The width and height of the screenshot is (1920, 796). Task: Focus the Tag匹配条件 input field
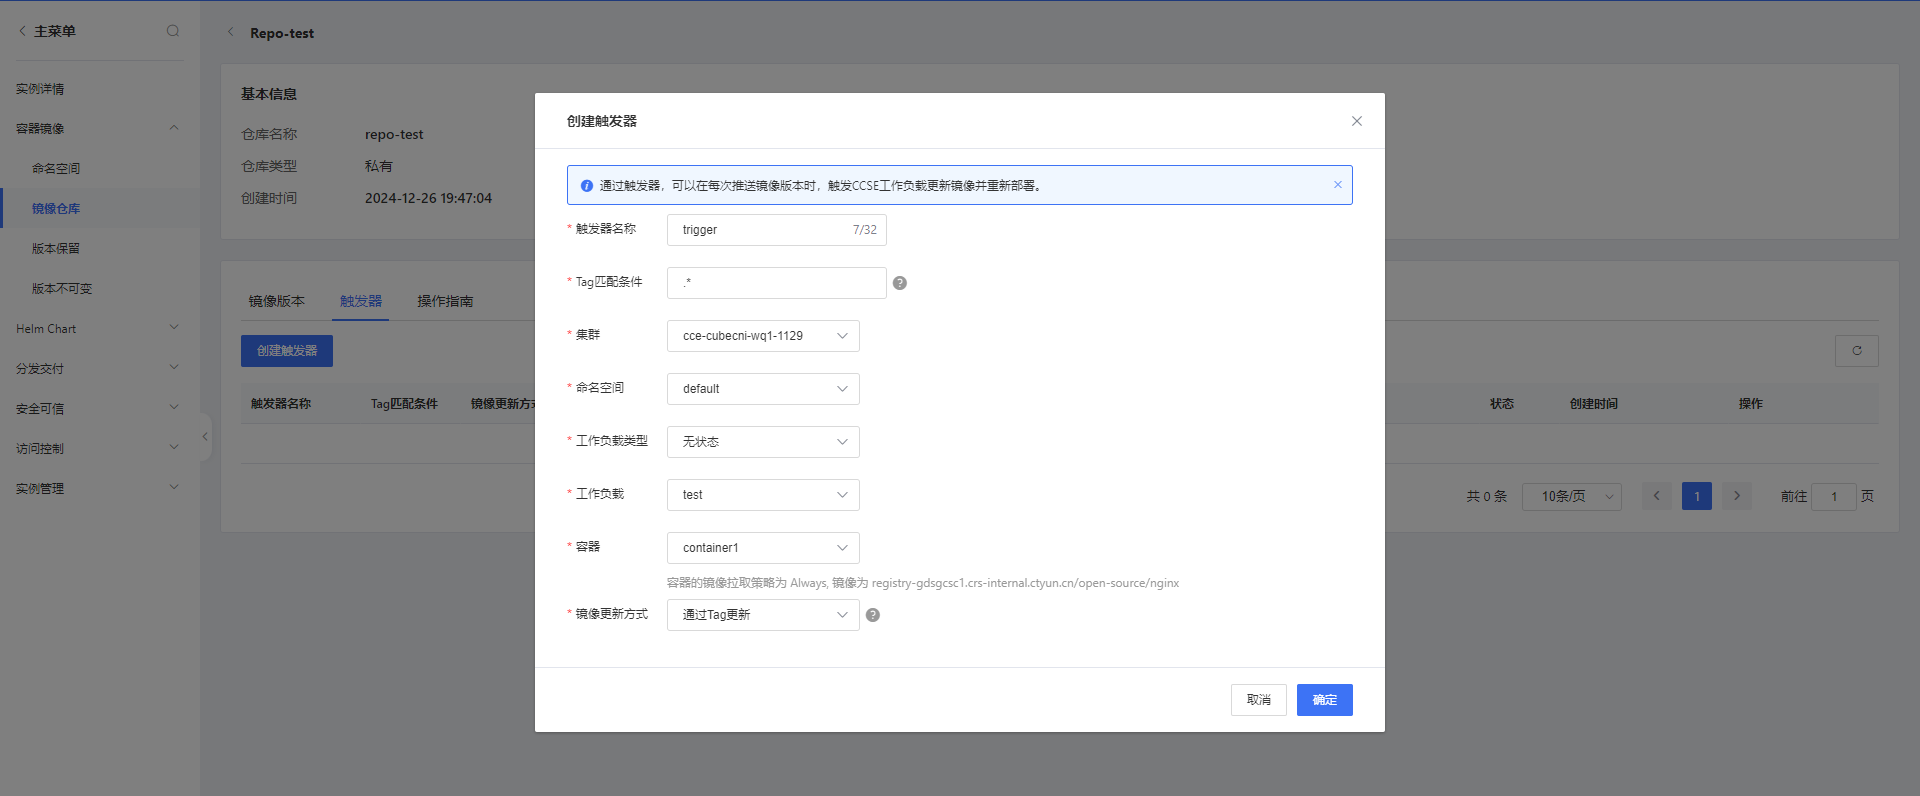click(x=777, y=283)
